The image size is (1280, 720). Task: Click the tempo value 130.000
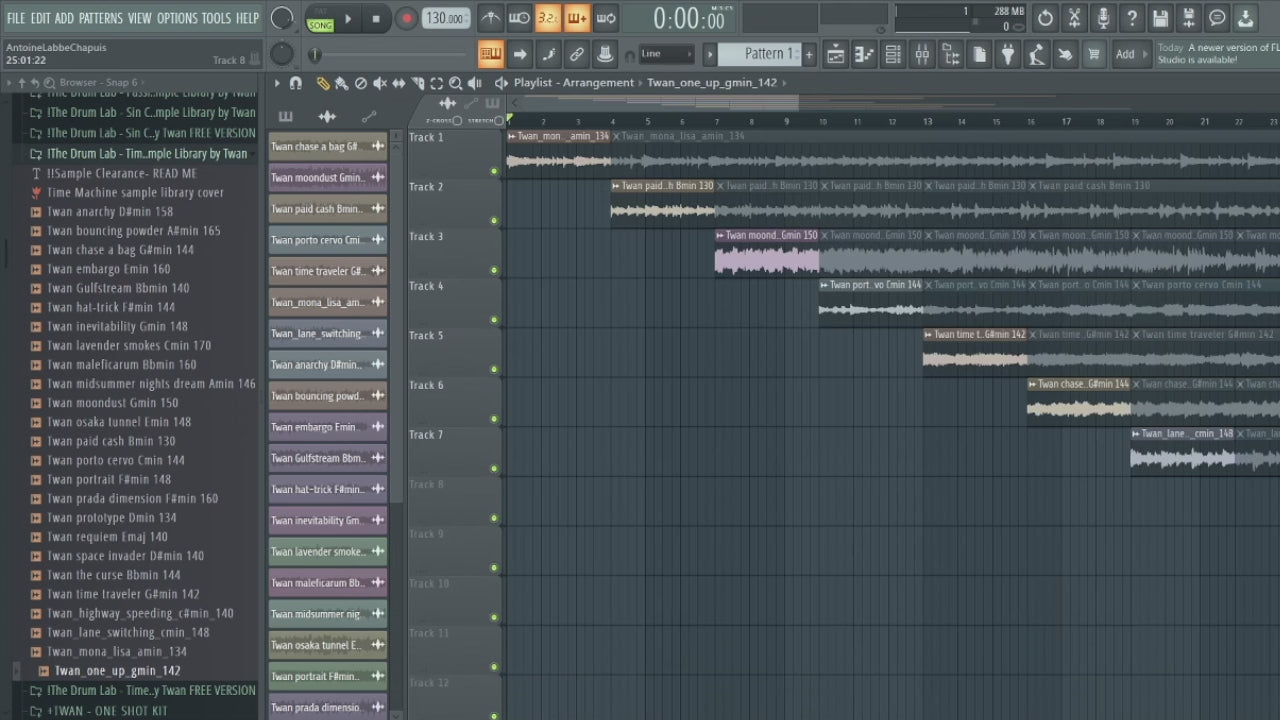pos(445,18)
